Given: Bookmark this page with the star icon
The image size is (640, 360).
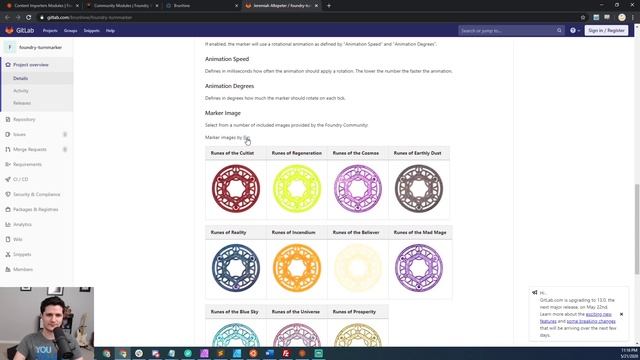Looking at the screenshot, I should click(x=583, y=18).
